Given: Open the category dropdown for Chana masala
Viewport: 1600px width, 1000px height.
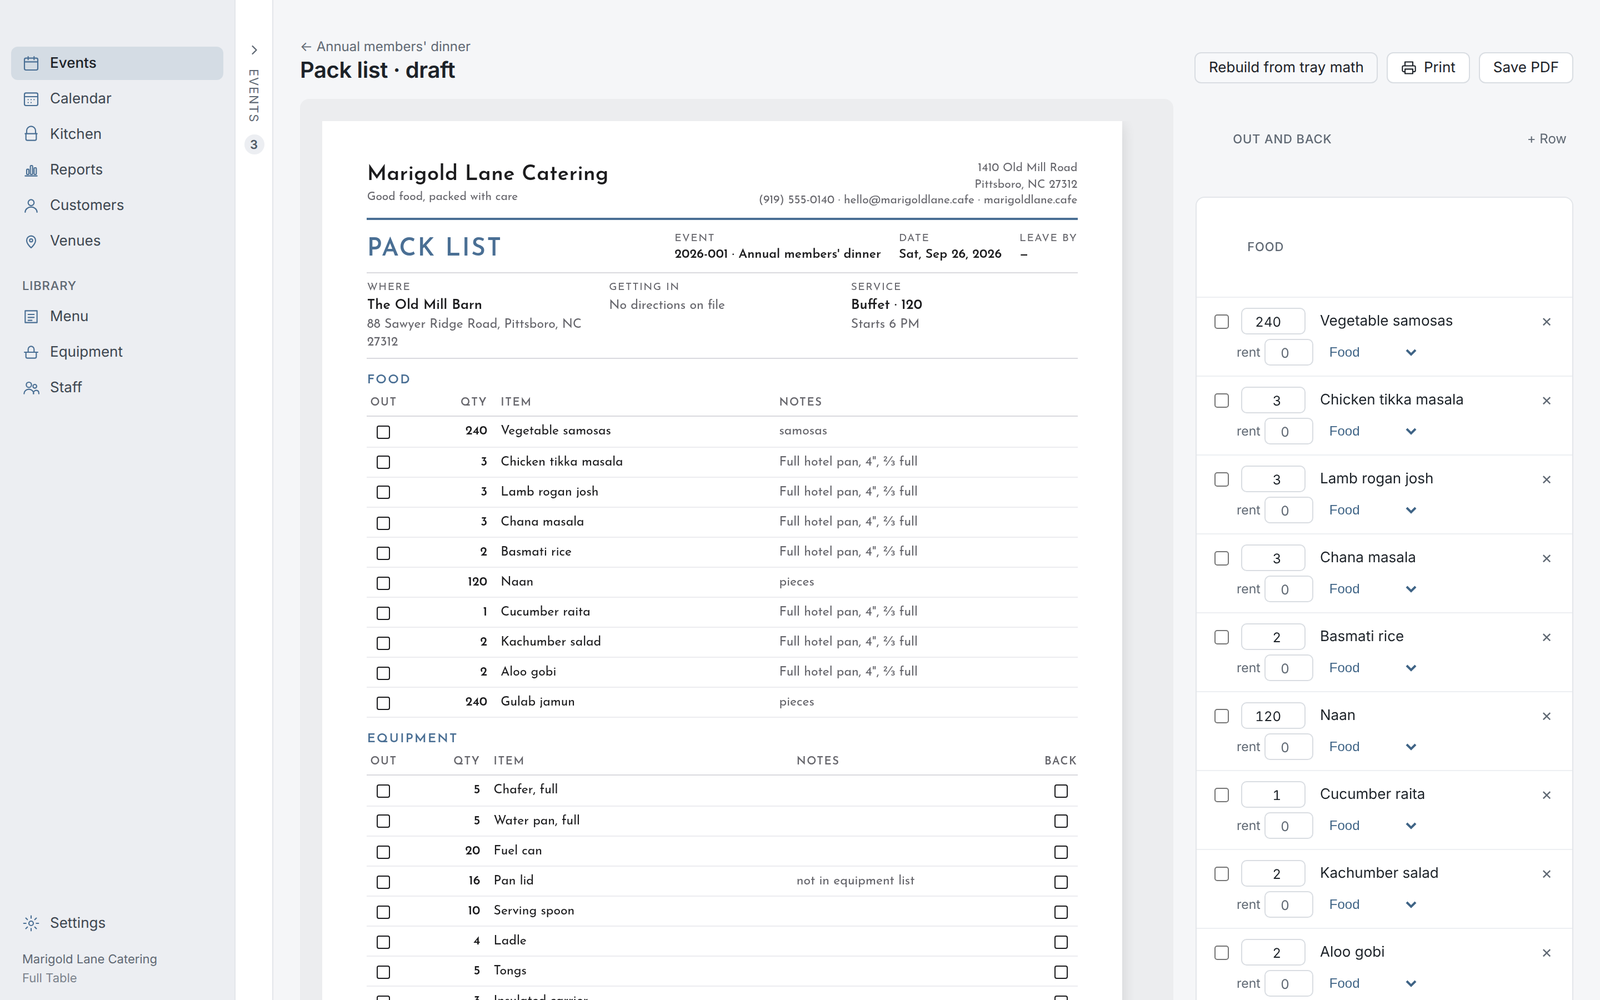Looking at the screenshot, I should click(x=1372, y=589).
